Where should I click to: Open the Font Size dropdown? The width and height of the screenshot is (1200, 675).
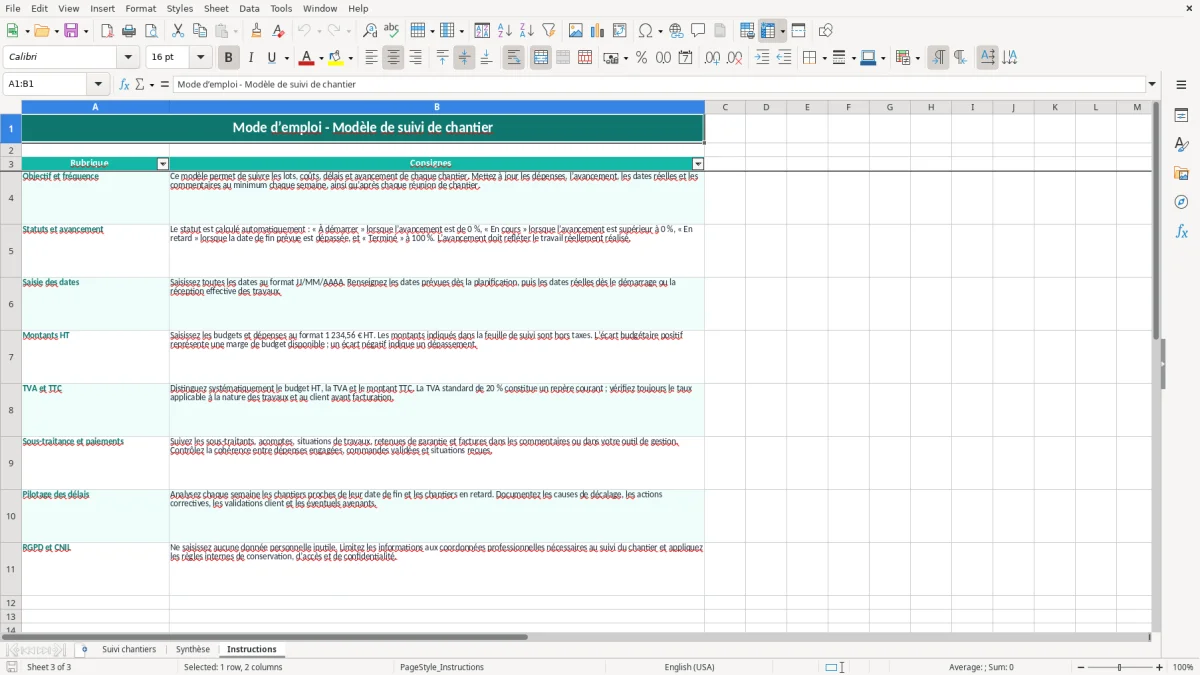200,58
